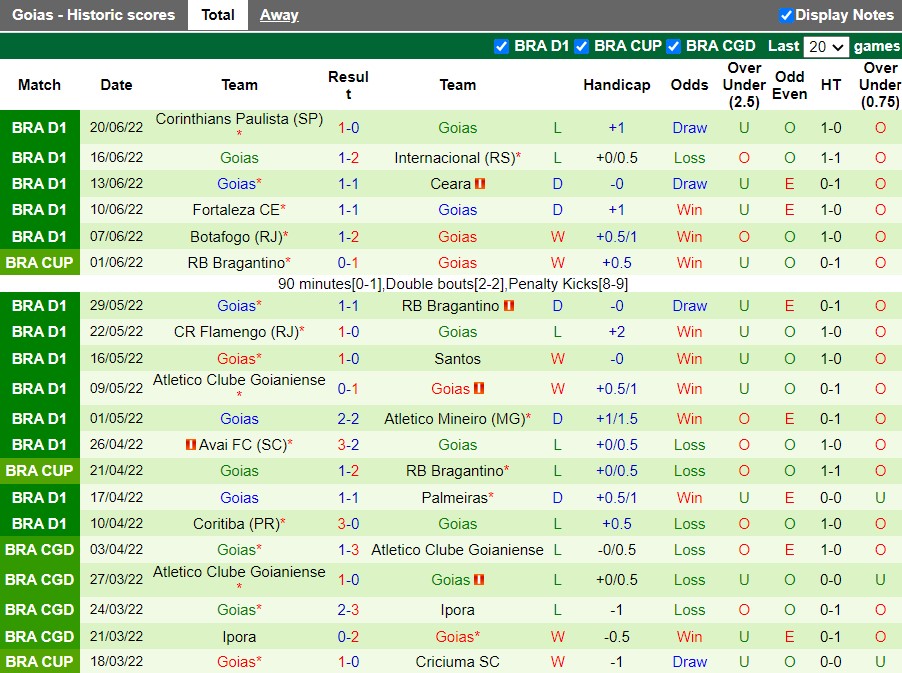Click the BRA CUP label on 18/03/22
Screen dimensions: 902x673
40,662
